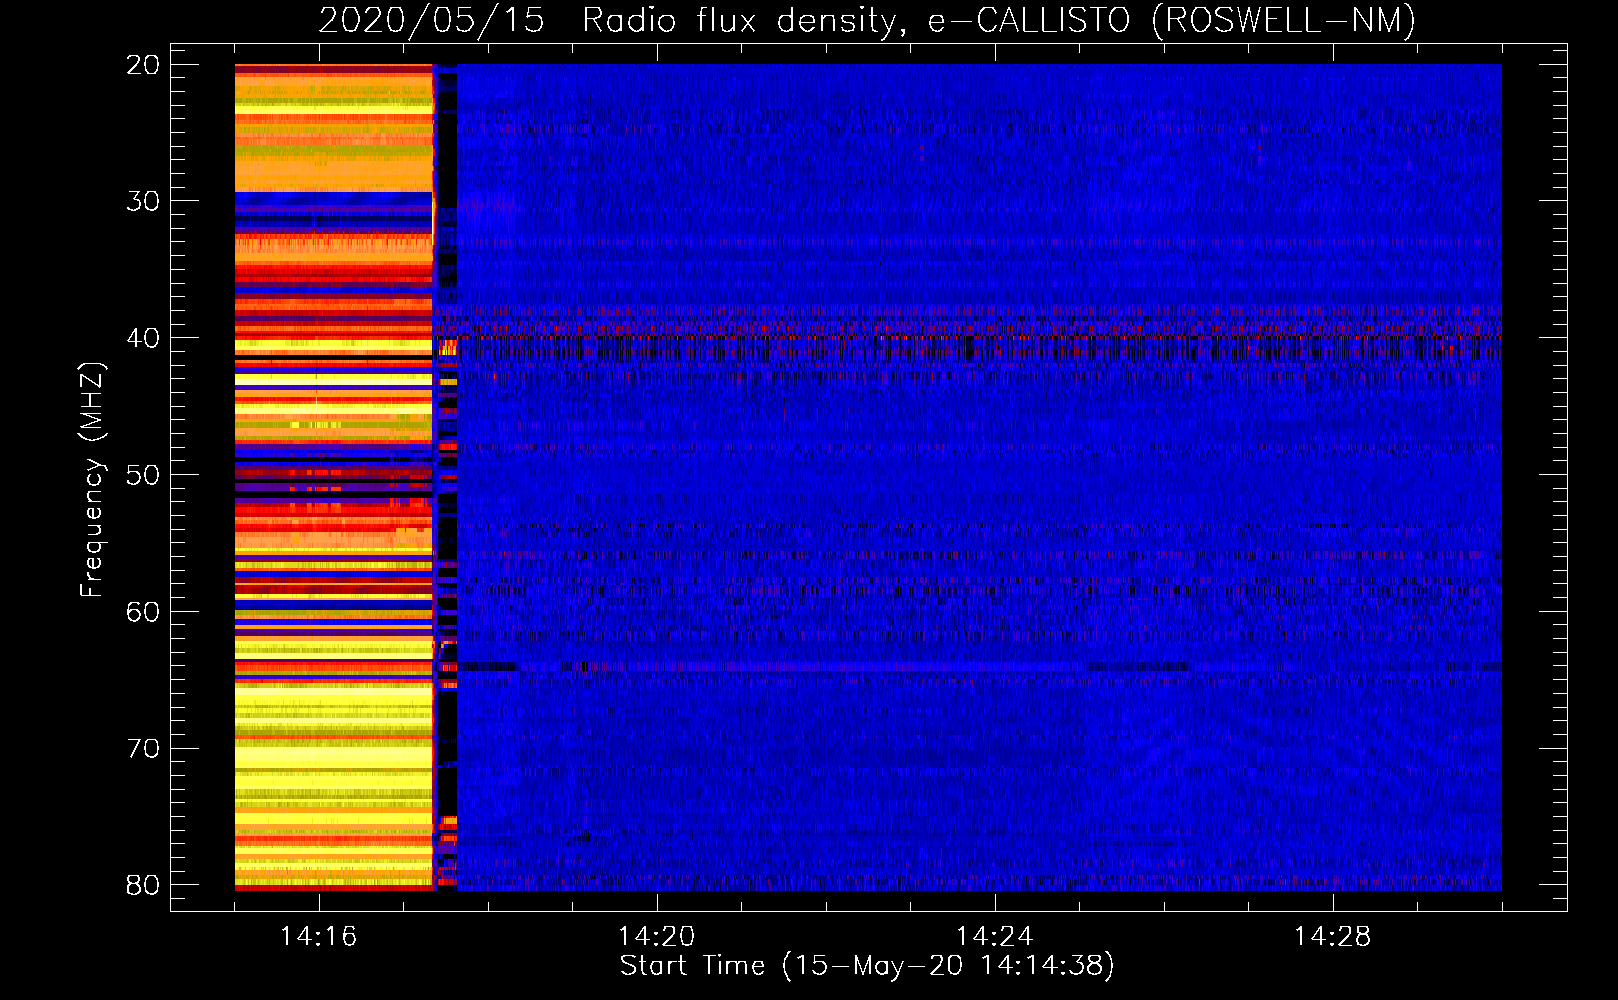1618x1000 pixels.
Task: Click the Frequency (MHZ) axis label
Action: pyautogui.click(x=92, y=479)
